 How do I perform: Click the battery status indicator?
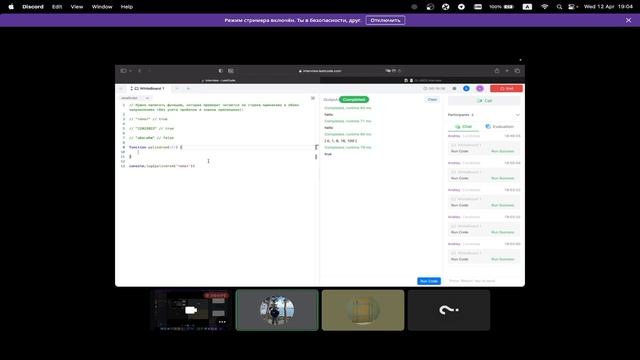(501, 7)
